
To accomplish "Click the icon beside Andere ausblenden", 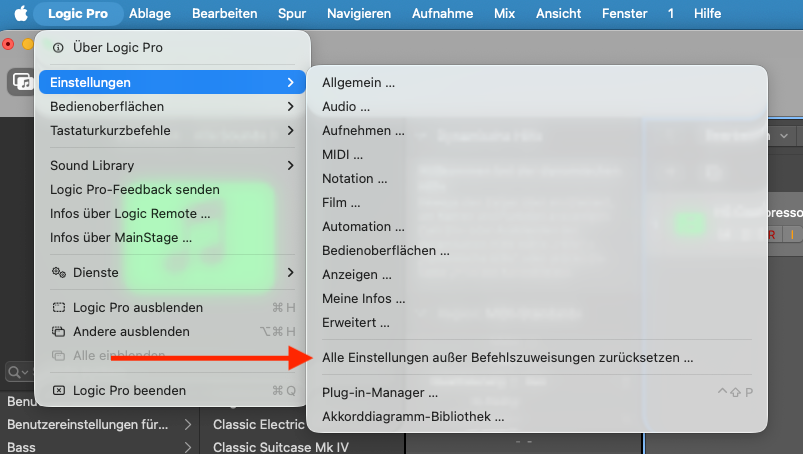I will pyautogui.click(x=59, y=332).
